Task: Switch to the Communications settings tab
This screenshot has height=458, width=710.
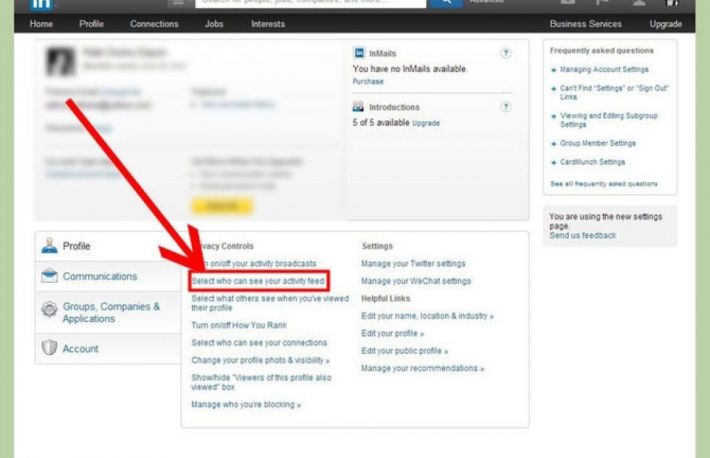Action: [100, 276]
